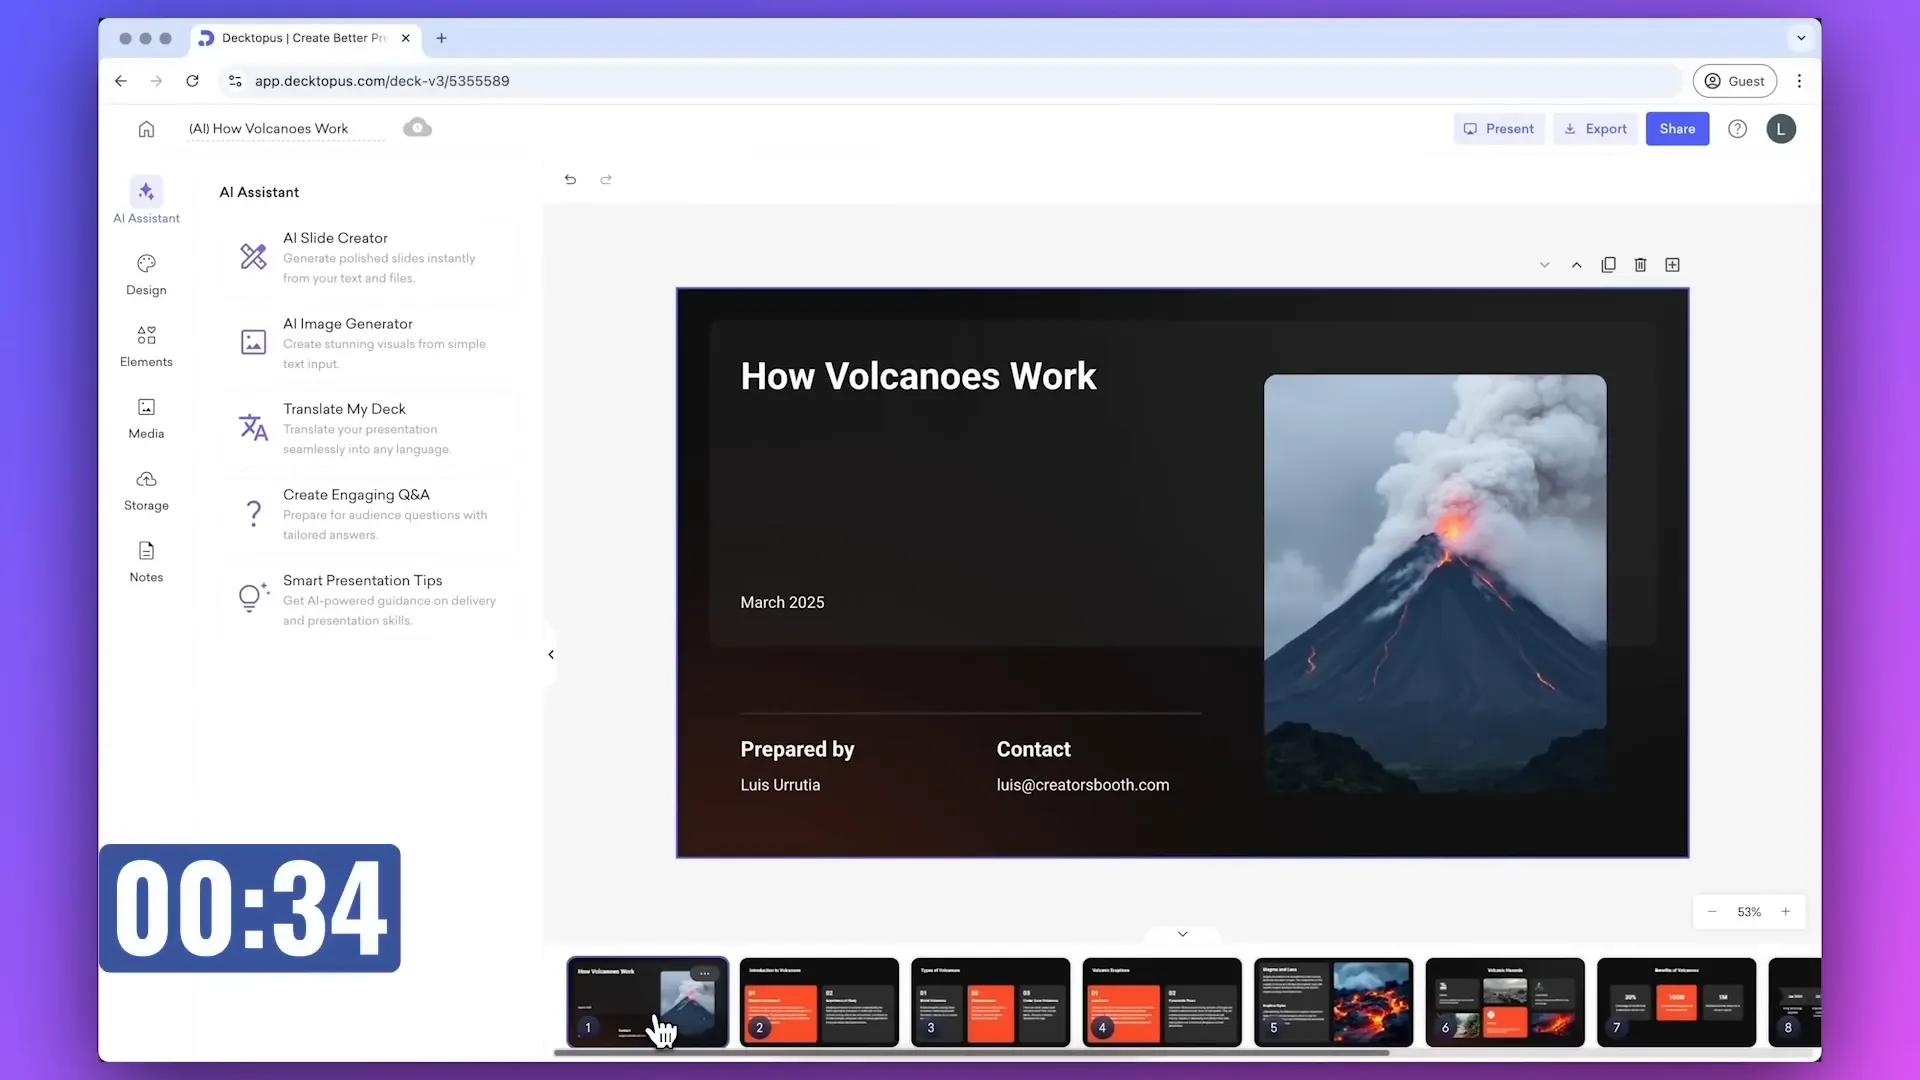Select slide 7 thumbnail
The height and width of the screenshot is (1080, 1920).
click(1676, 1003)
